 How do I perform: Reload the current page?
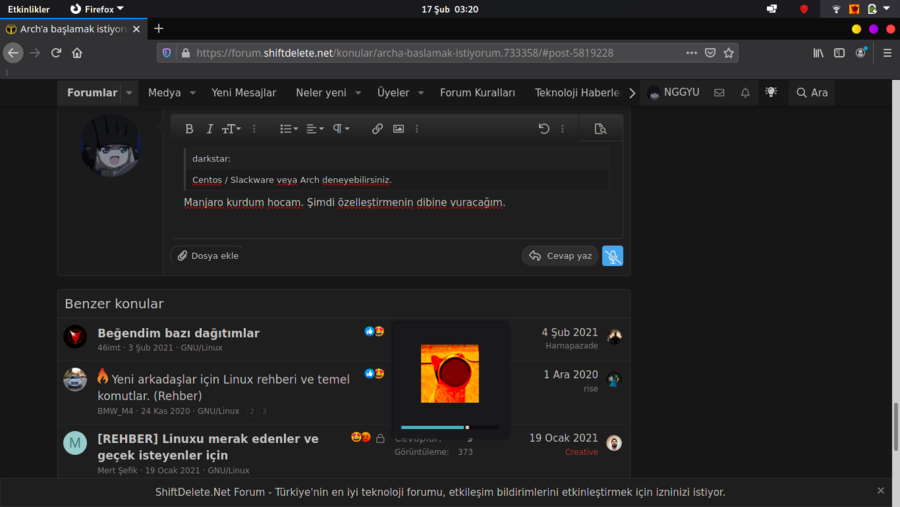pyautogui.click(x=56, y=53)
